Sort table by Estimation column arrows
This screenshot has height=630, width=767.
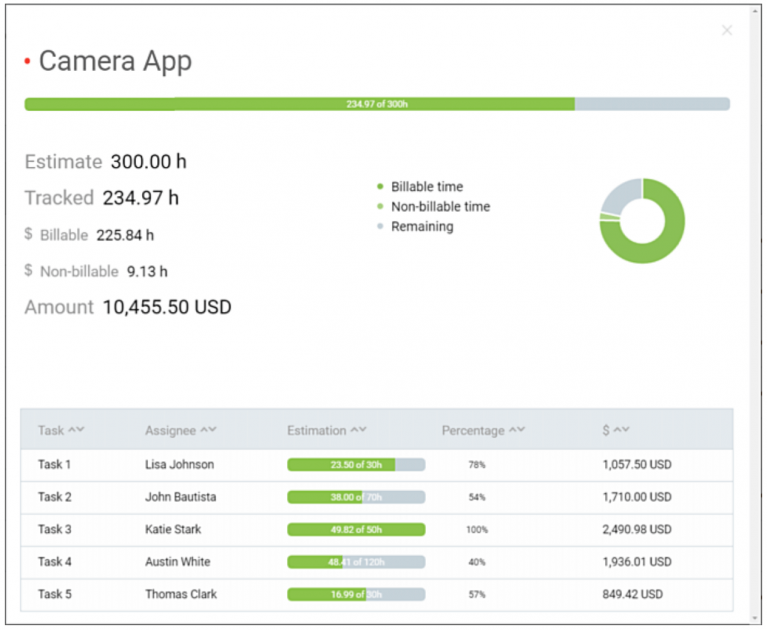pos(358,430)
